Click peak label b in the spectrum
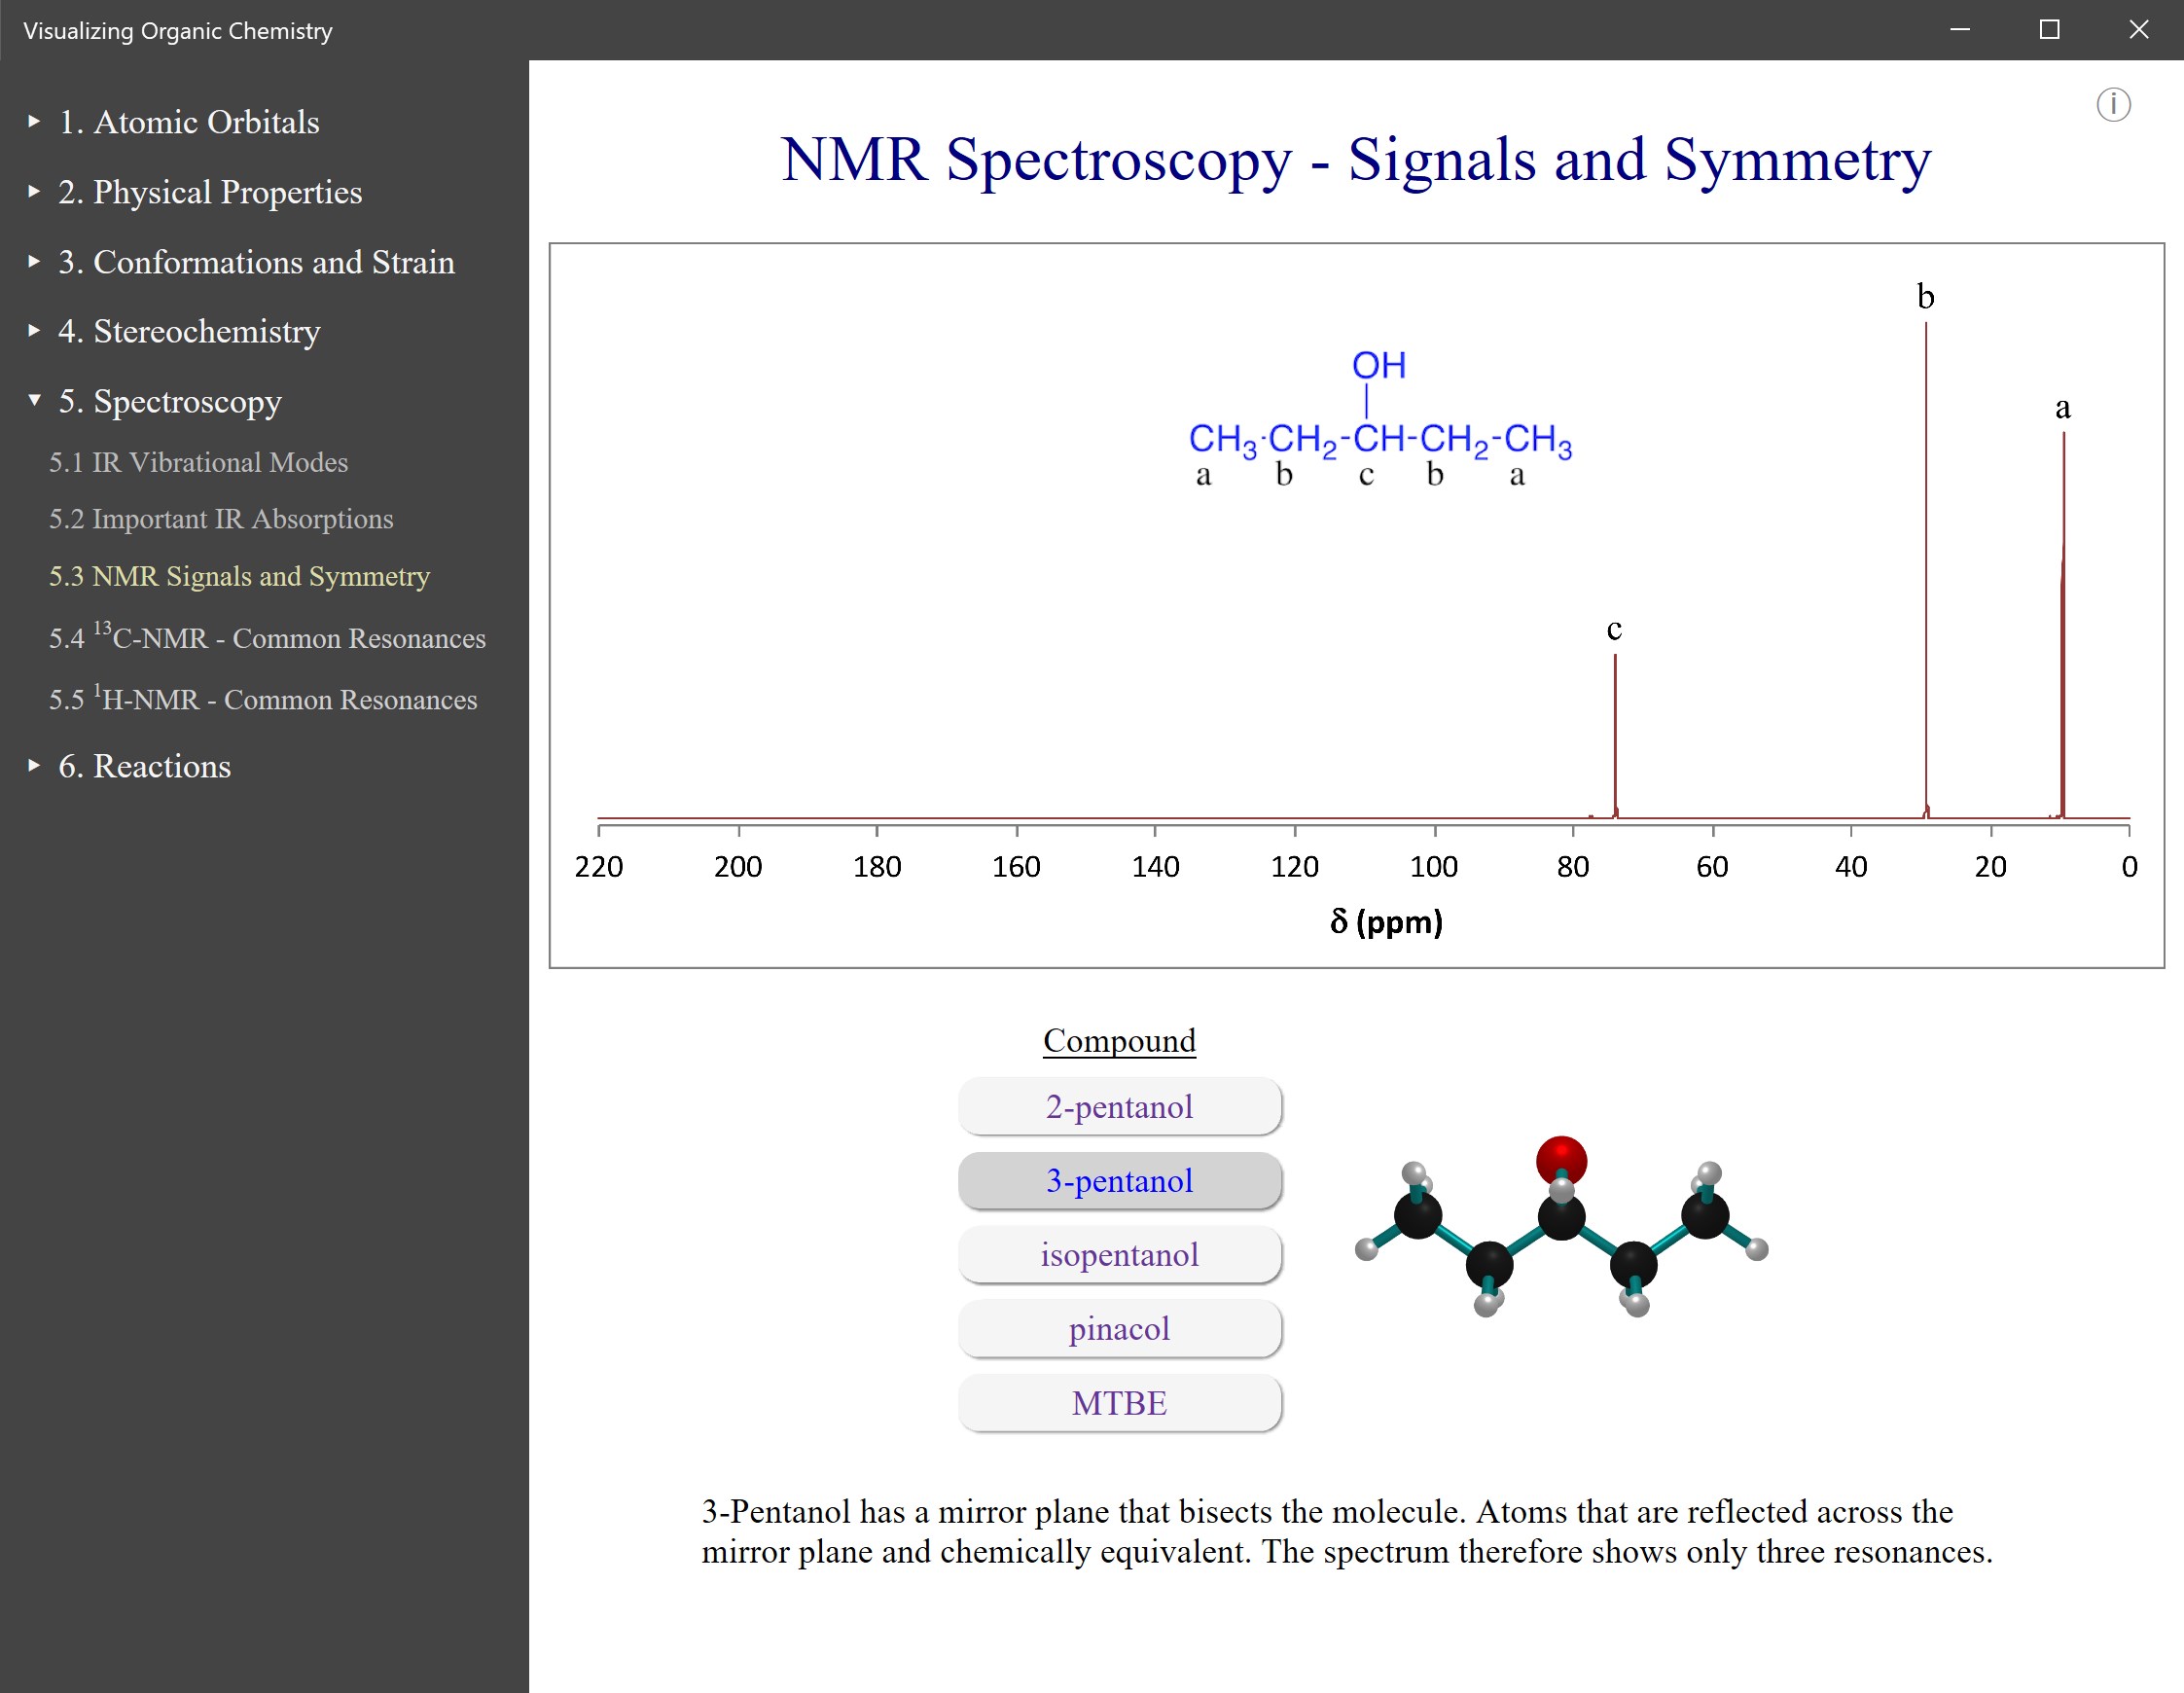 1925,297
